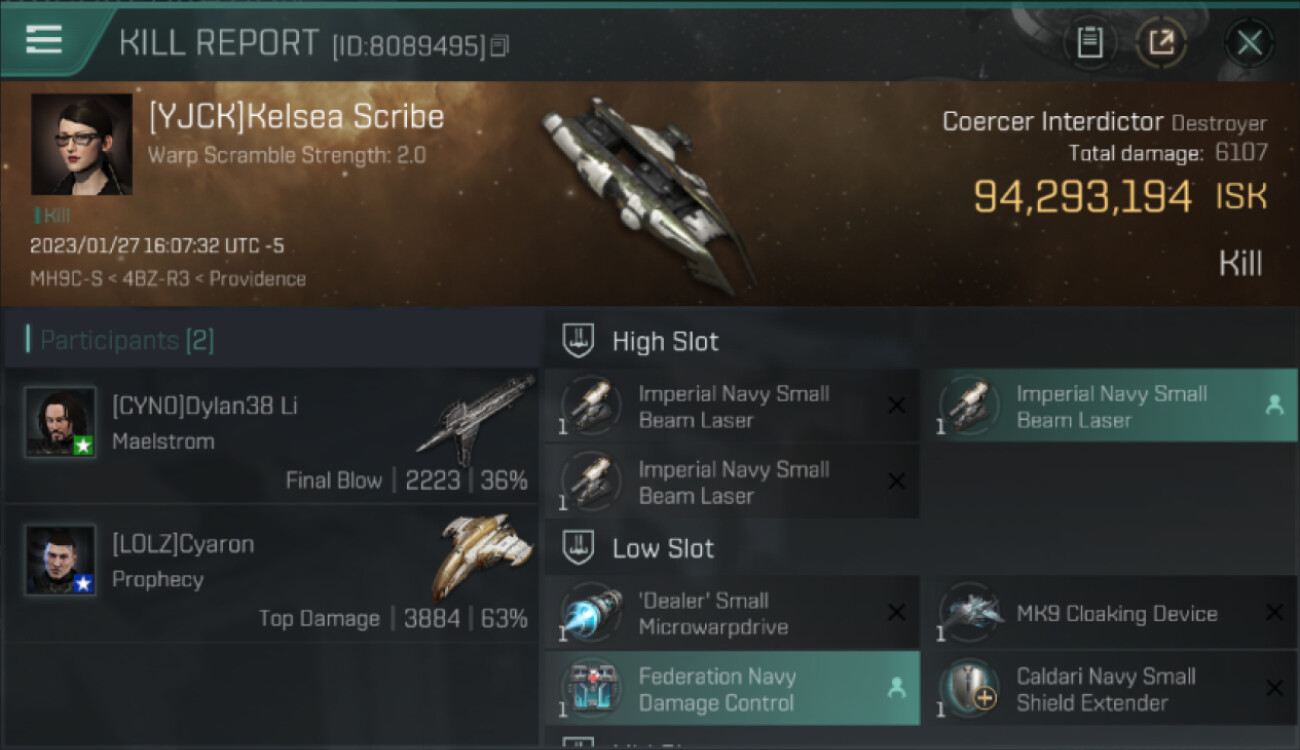The image size is (1300, 750).
Task: Select the Federation Navy Damage Control module
Action: (x=731, y=689)
